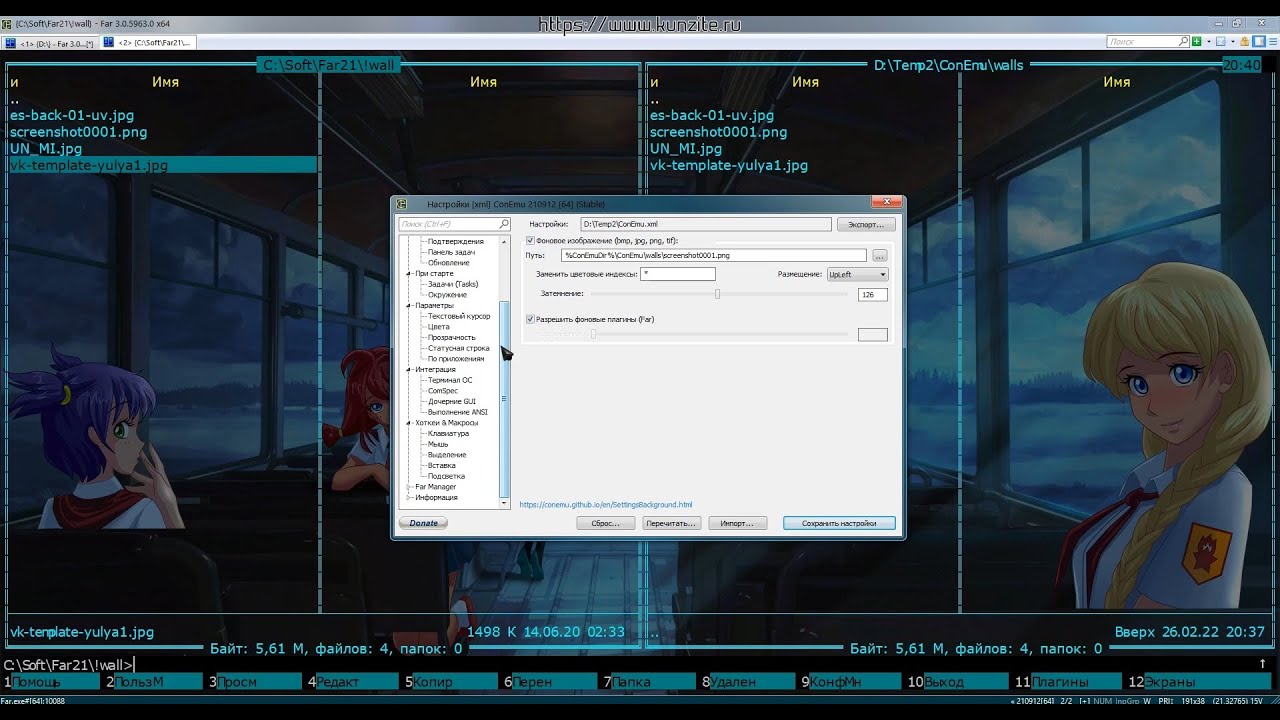Select Окружение in settings tree
Viewport: 1280px width, 720px height.
pos(447,295)
